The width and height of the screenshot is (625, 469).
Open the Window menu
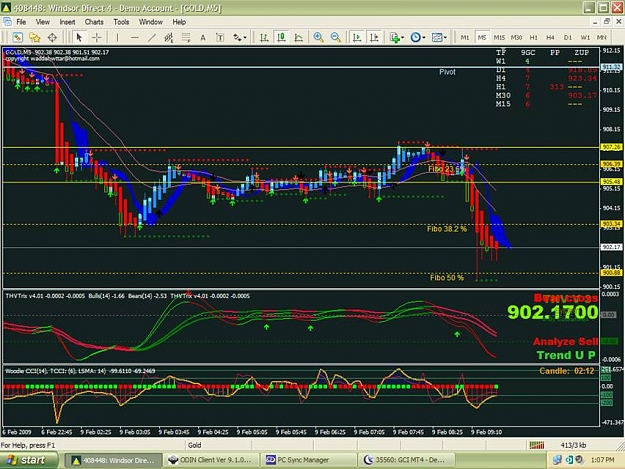click(151, 22)
